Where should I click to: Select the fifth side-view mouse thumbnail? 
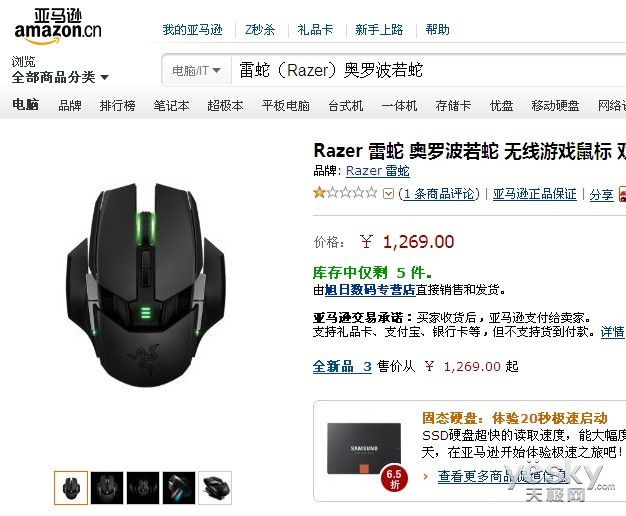tap(215, 488)
